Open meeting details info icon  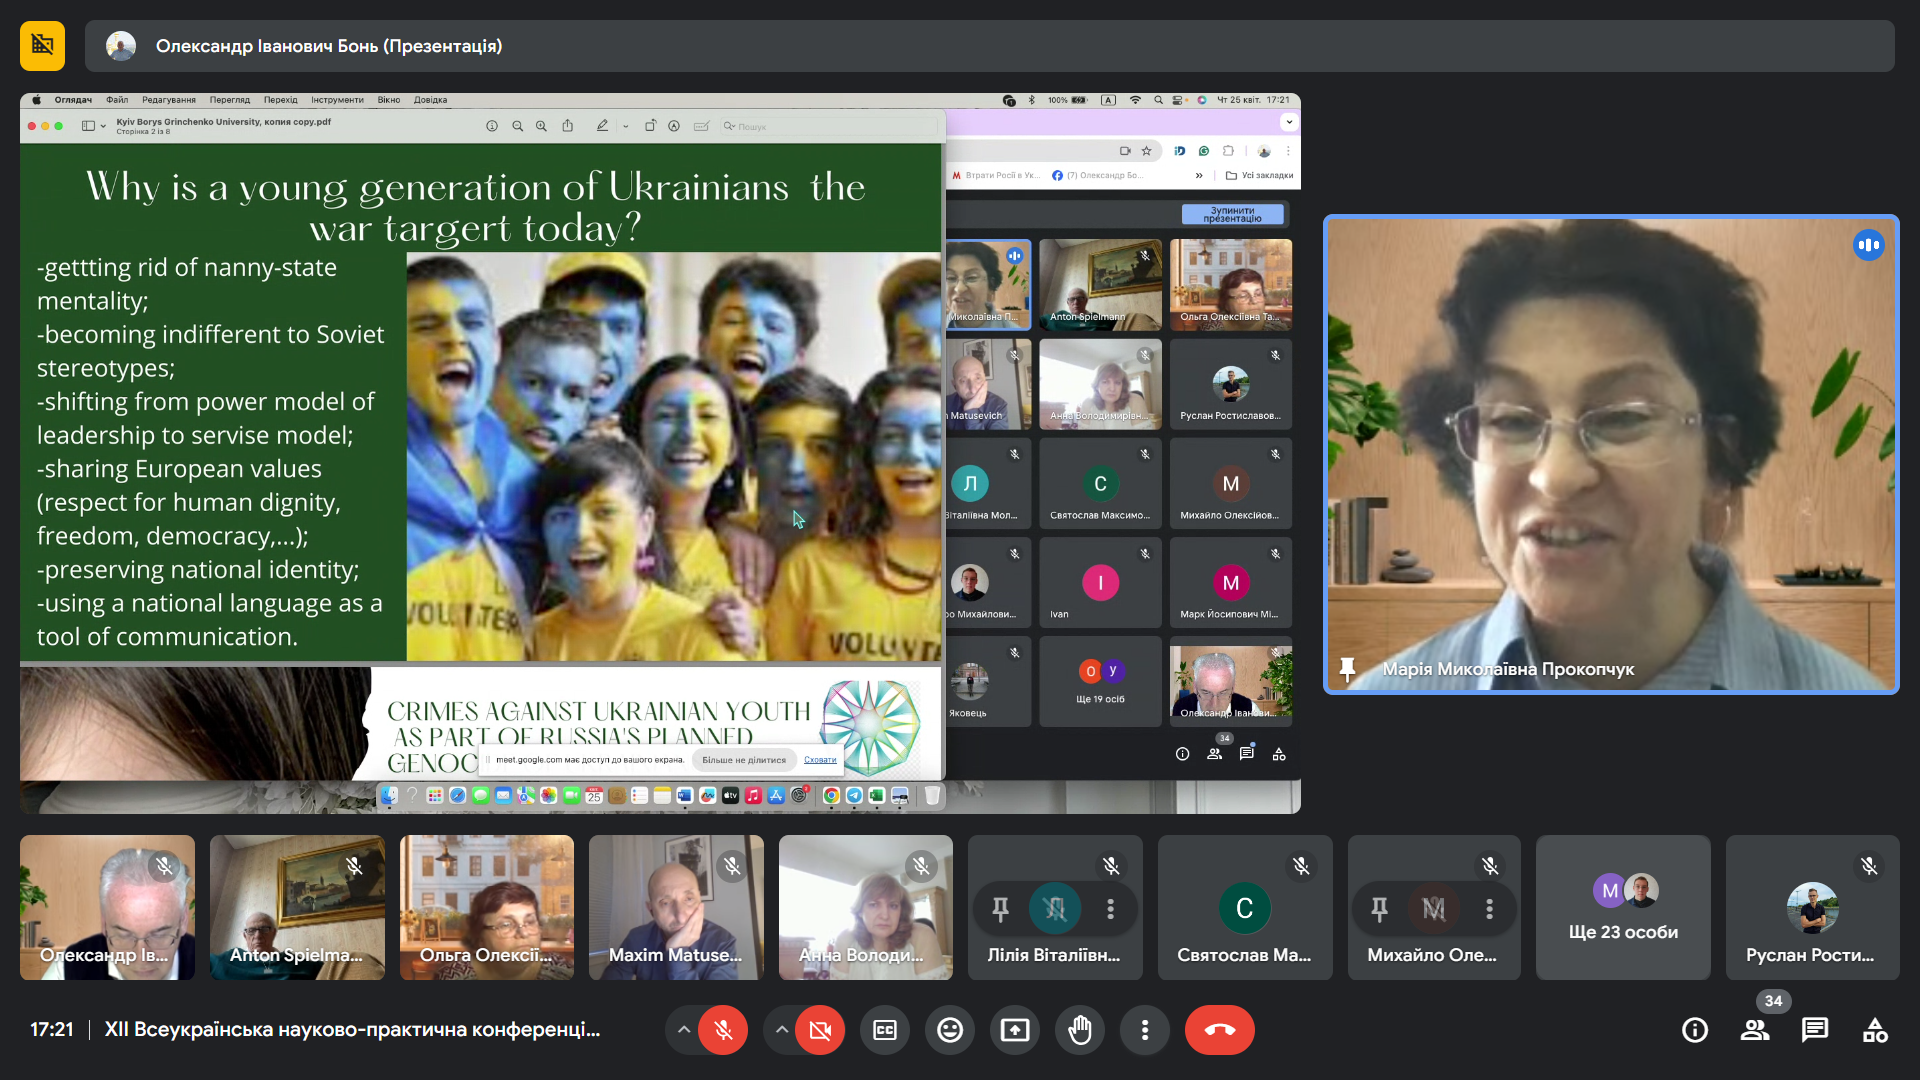click(1694, 1030)
